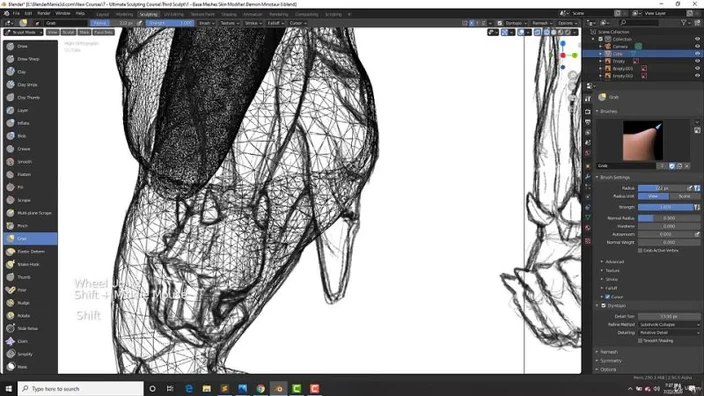Viewport: 704px width, 396px height.
Task: Enable Grab Active Vertex checkbox
Action: tap(640, 251)
